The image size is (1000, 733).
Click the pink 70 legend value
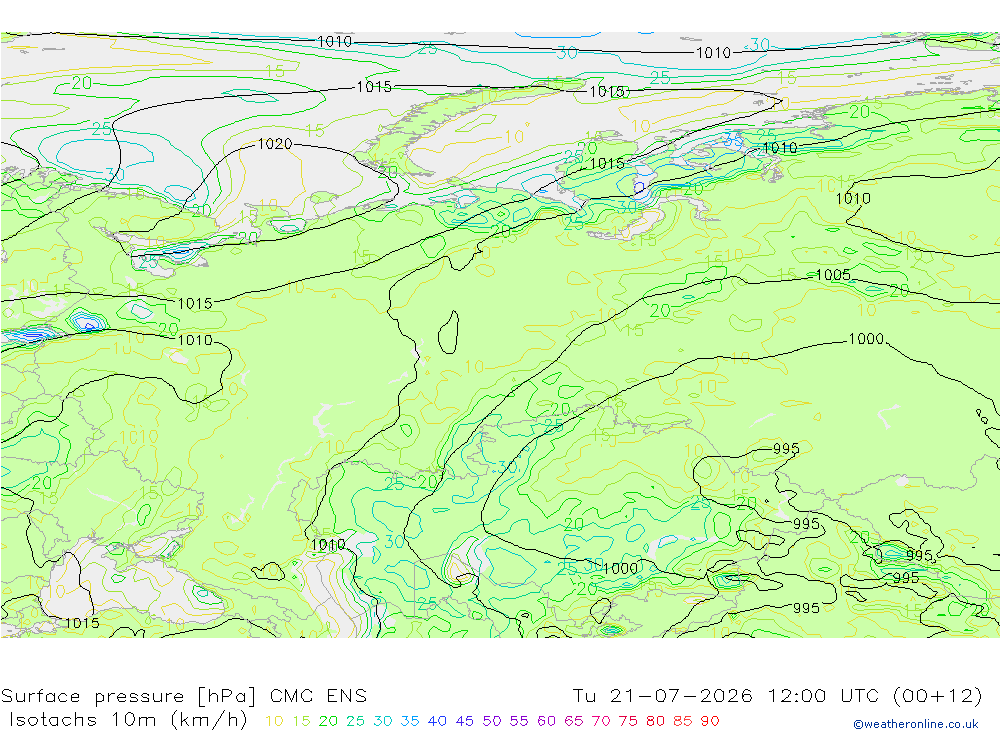coord(601,722)
